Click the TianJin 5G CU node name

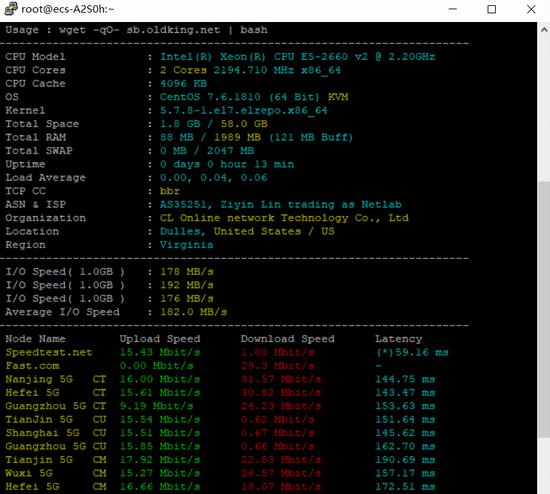[x=55, y=419]
